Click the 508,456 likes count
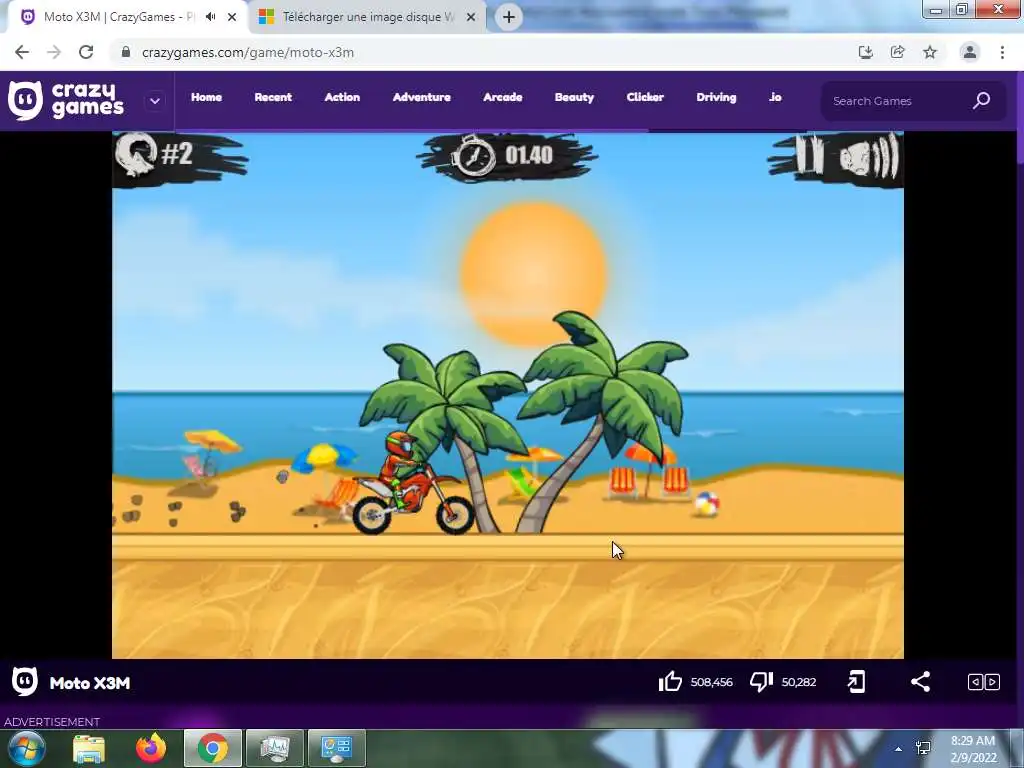1024x768 pixels. tap(712, 682)
